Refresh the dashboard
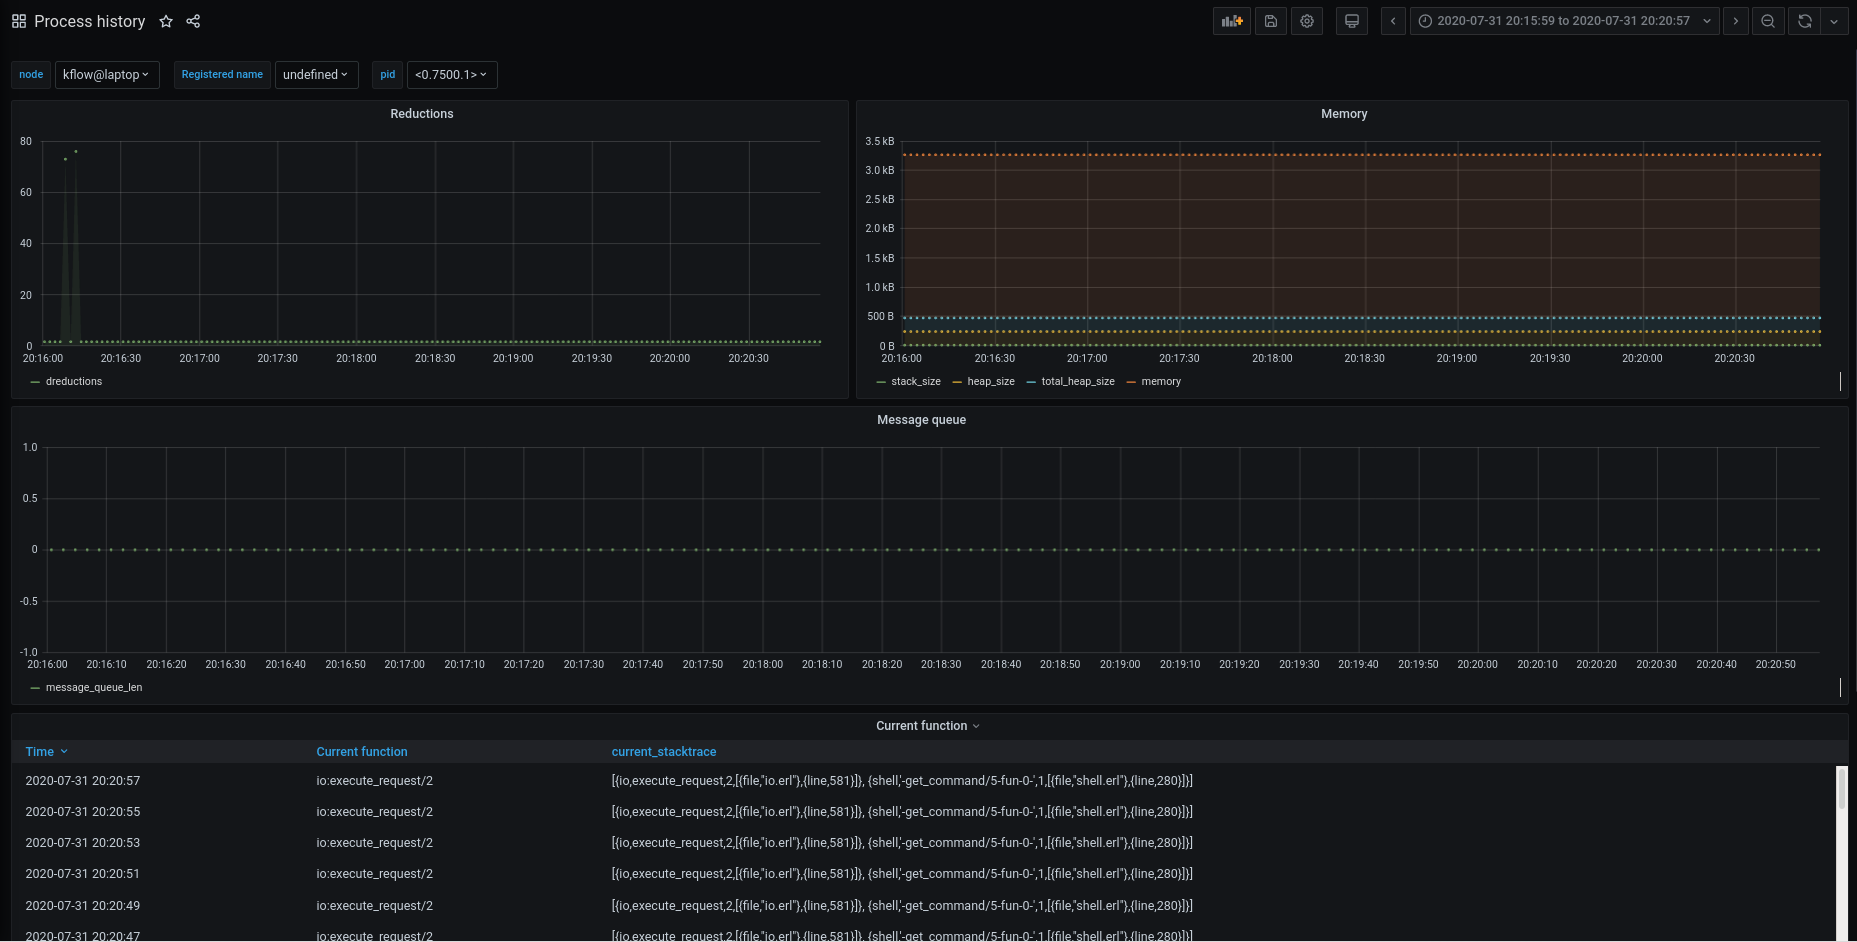 coord(1805,21)
